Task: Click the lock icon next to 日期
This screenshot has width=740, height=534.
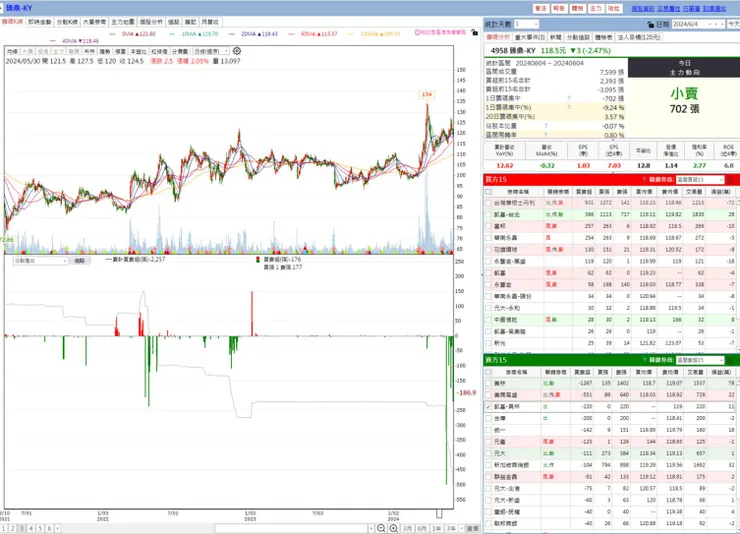Action: (x=651, y=24)
